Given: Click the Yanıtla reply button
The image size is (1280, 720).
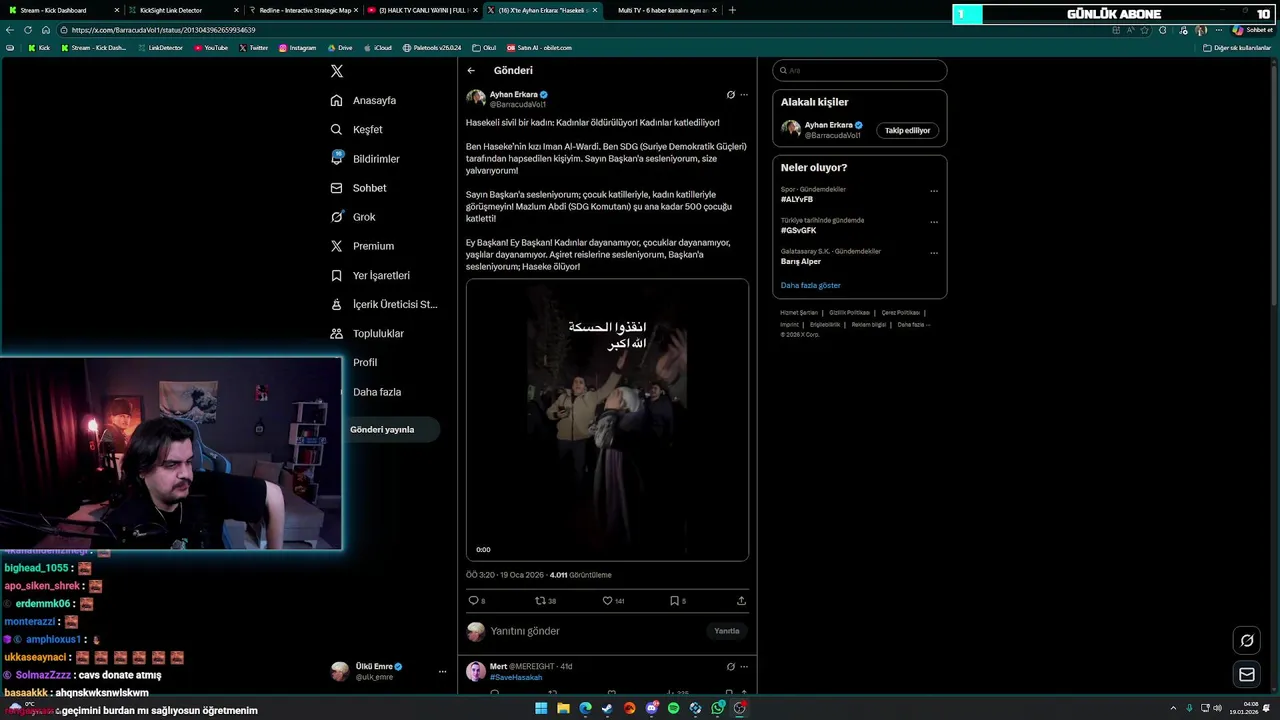Looking at the screenshot, I should pyautogui.click(x=727, y=631).
